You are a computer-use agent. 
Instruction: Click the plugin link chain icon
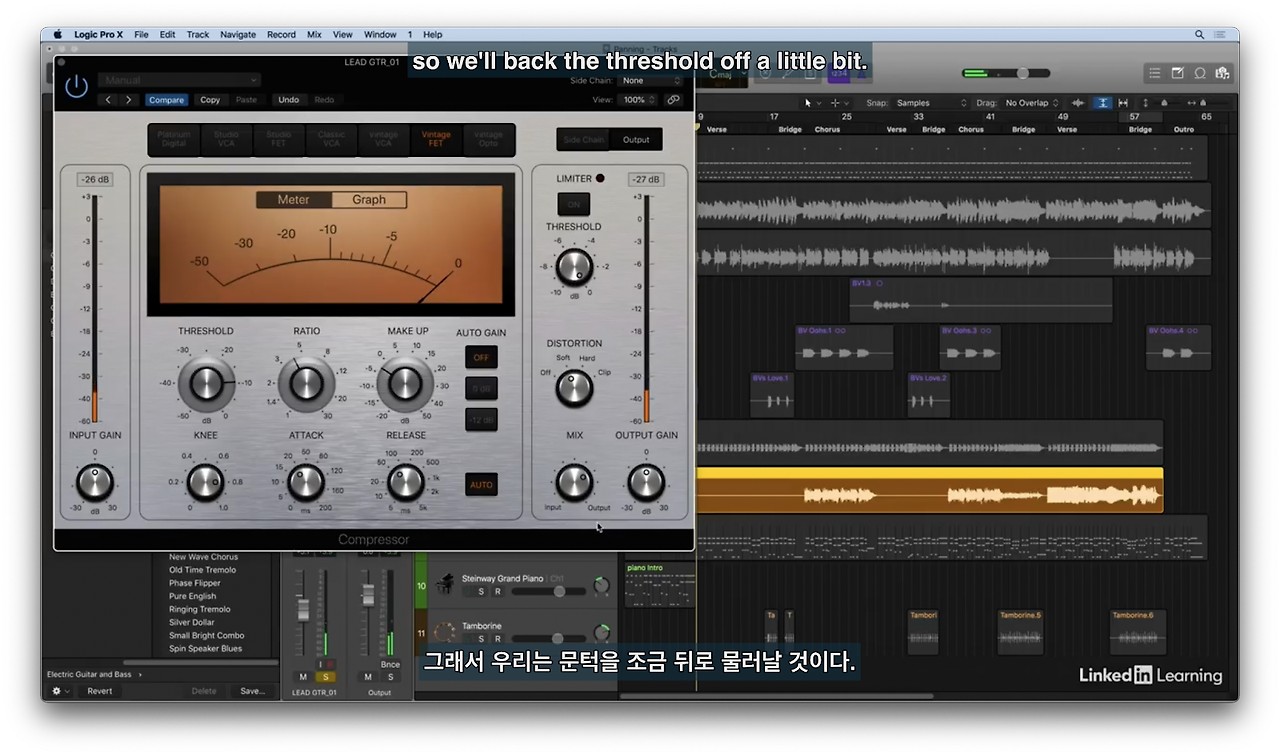pos(674,100)
